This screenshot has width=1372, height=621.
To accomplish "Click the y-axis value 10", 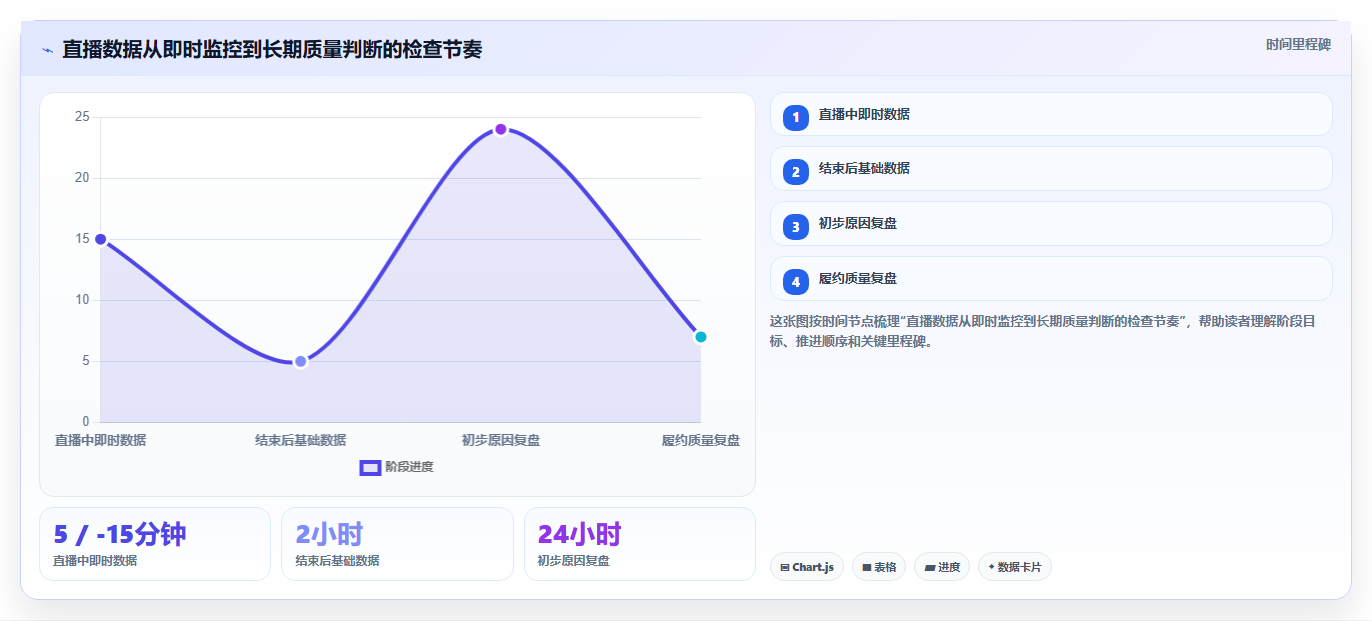I will pyautogui.click(x=82, y=300).
